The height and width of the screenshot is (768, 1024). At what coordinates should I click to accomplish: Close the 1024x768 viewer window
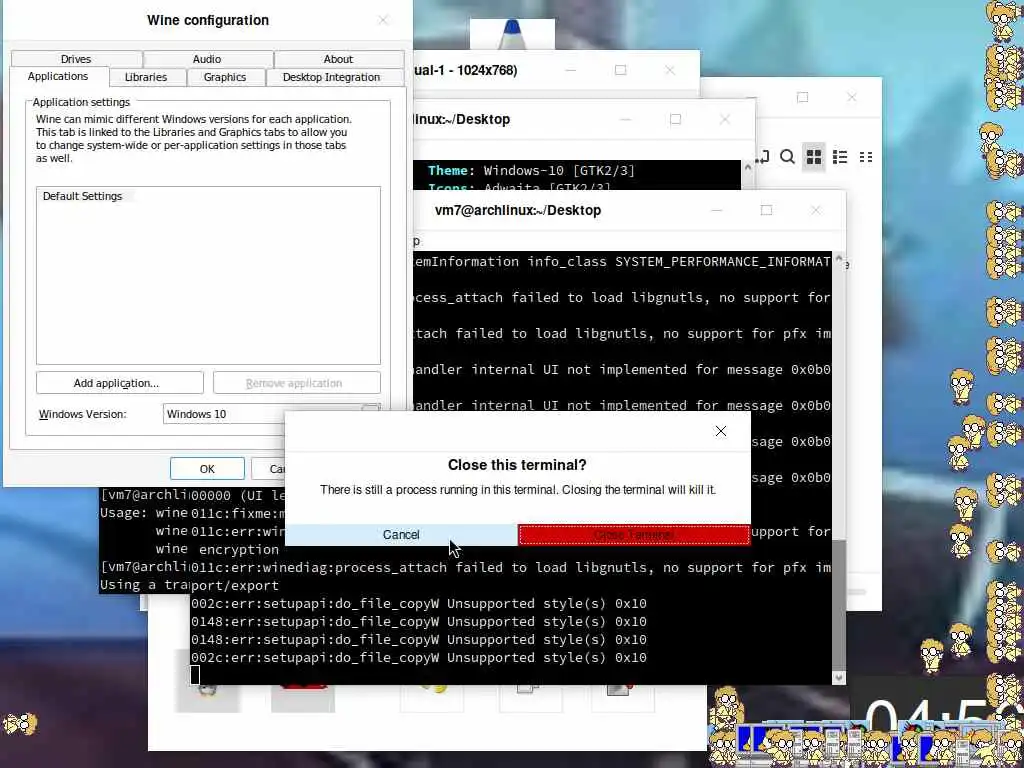669,70
